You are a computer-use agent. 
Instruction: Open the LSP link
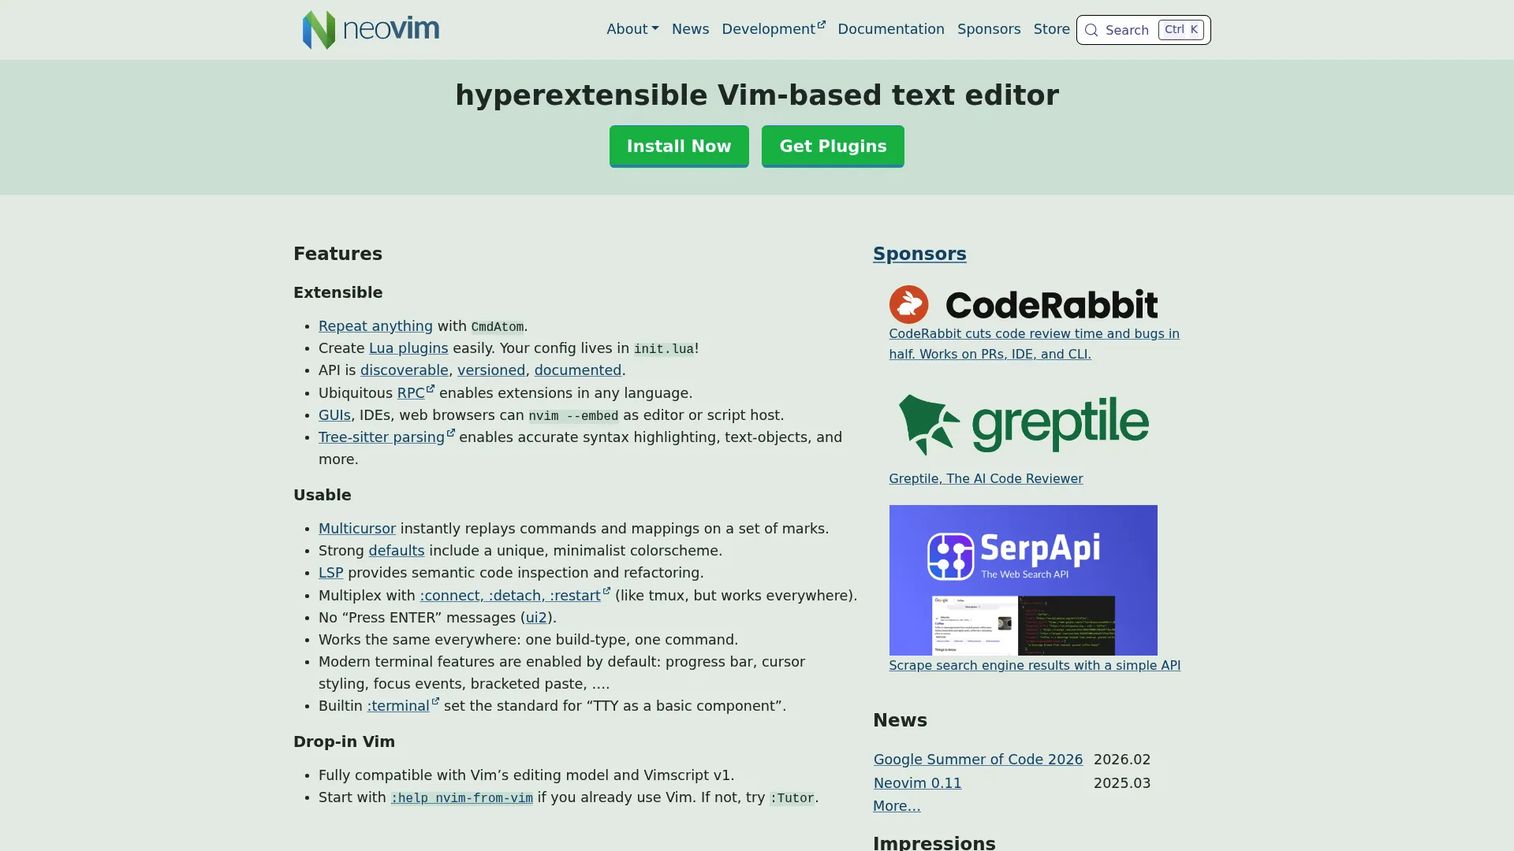(x=330, y=573)
